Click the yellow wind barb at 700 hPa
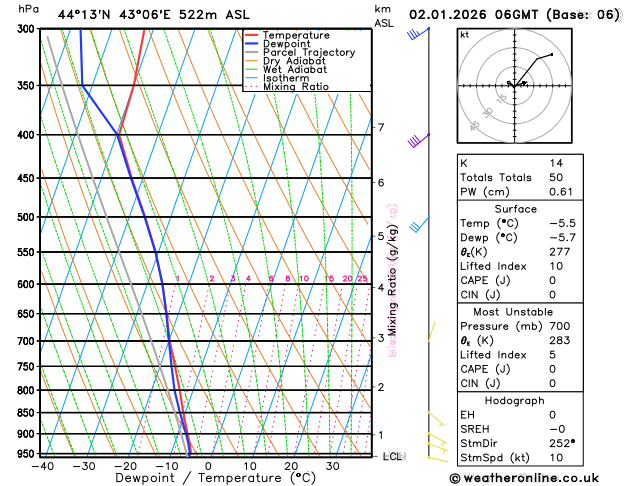The image size is (629, 486). pos(431,331)
